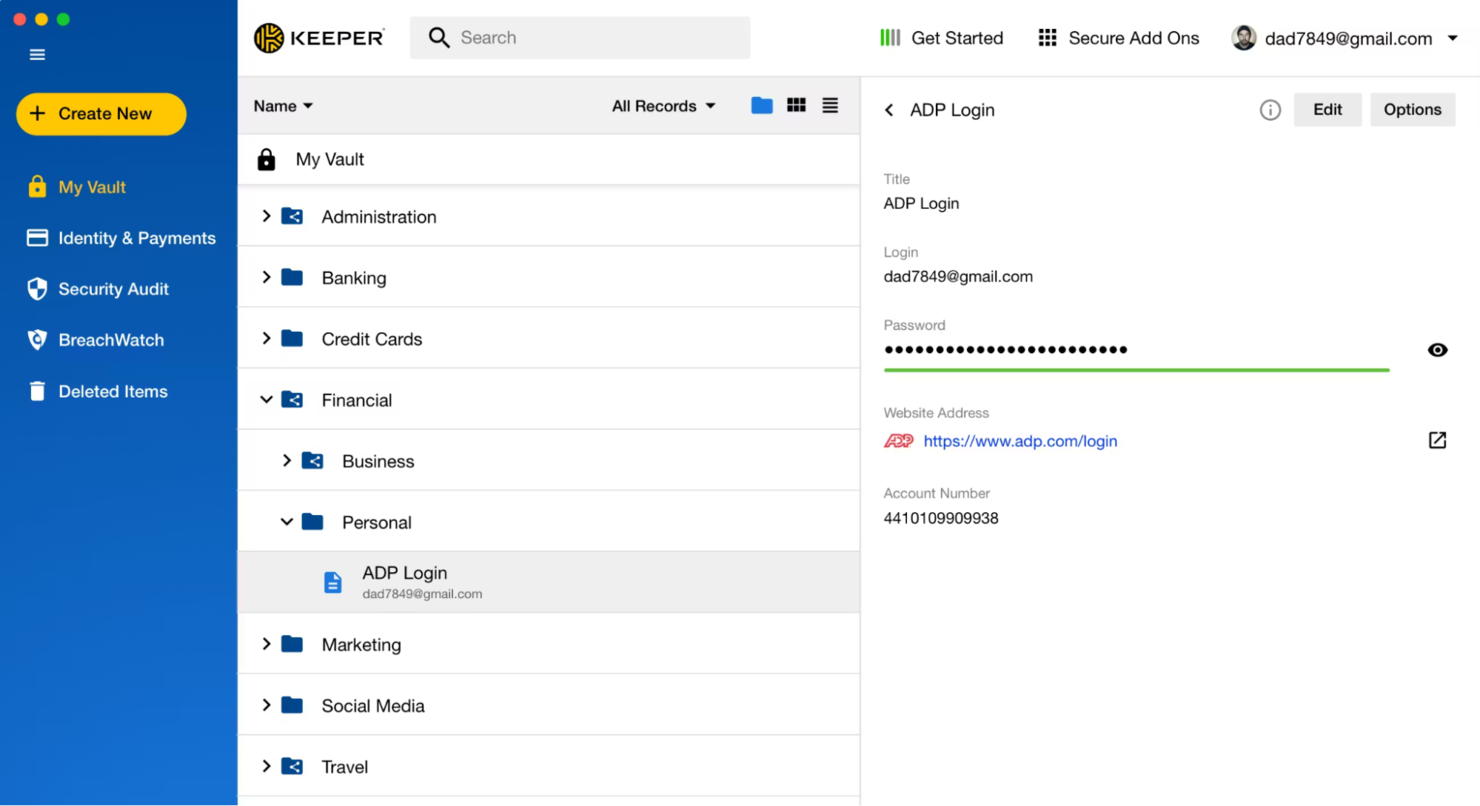Click the Edit button

pyautogui.click(x=1327, y=110)
